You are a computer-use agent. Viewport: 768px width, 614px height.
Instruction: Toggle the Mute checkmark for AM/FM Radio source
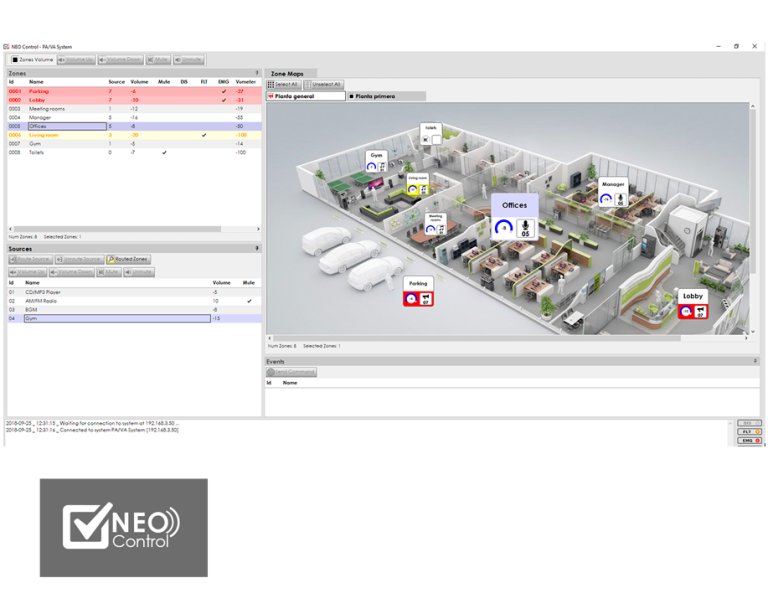click(249, 301)
